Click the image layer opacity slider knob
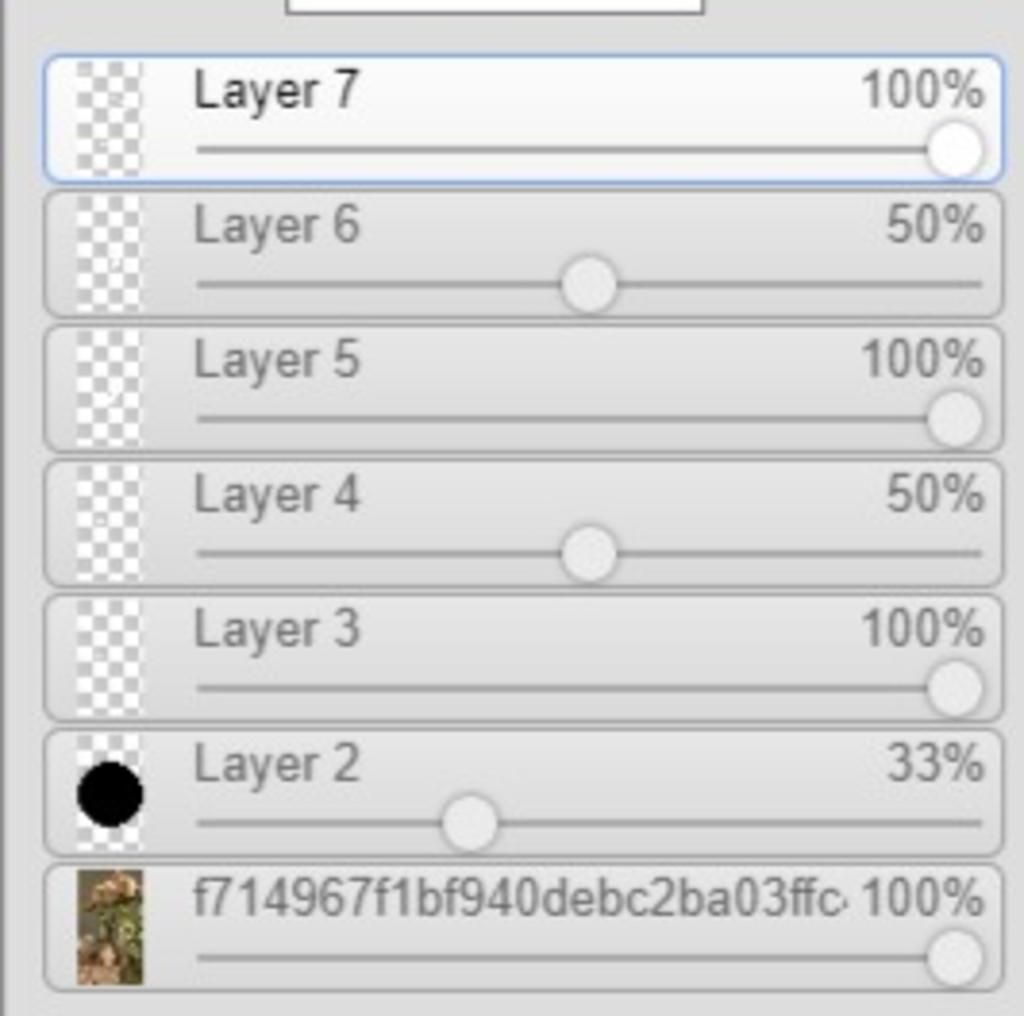Image resolution: width=1024 pixels, height=1016 pixels. [x=955, y=959]
